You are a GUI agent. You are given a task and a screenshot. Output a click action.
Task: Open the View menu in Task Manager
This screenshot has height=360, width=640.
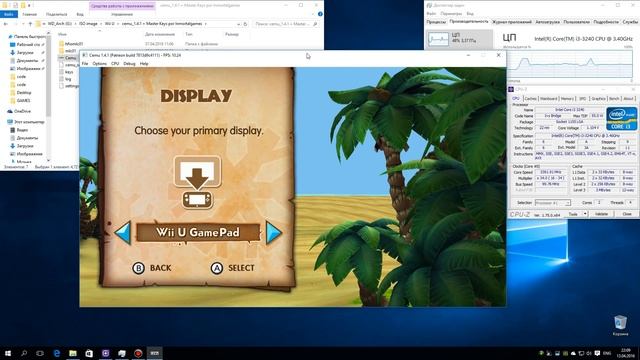pyautogui.click(x=470, y=13)
